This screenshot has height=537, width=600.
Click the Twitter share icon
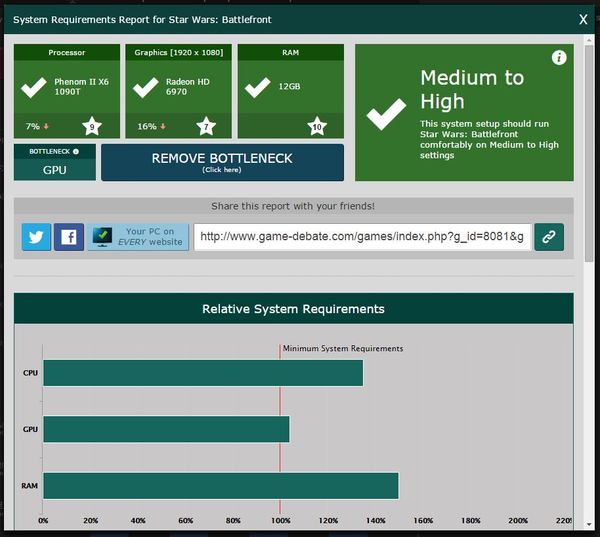tap(36, 237)
